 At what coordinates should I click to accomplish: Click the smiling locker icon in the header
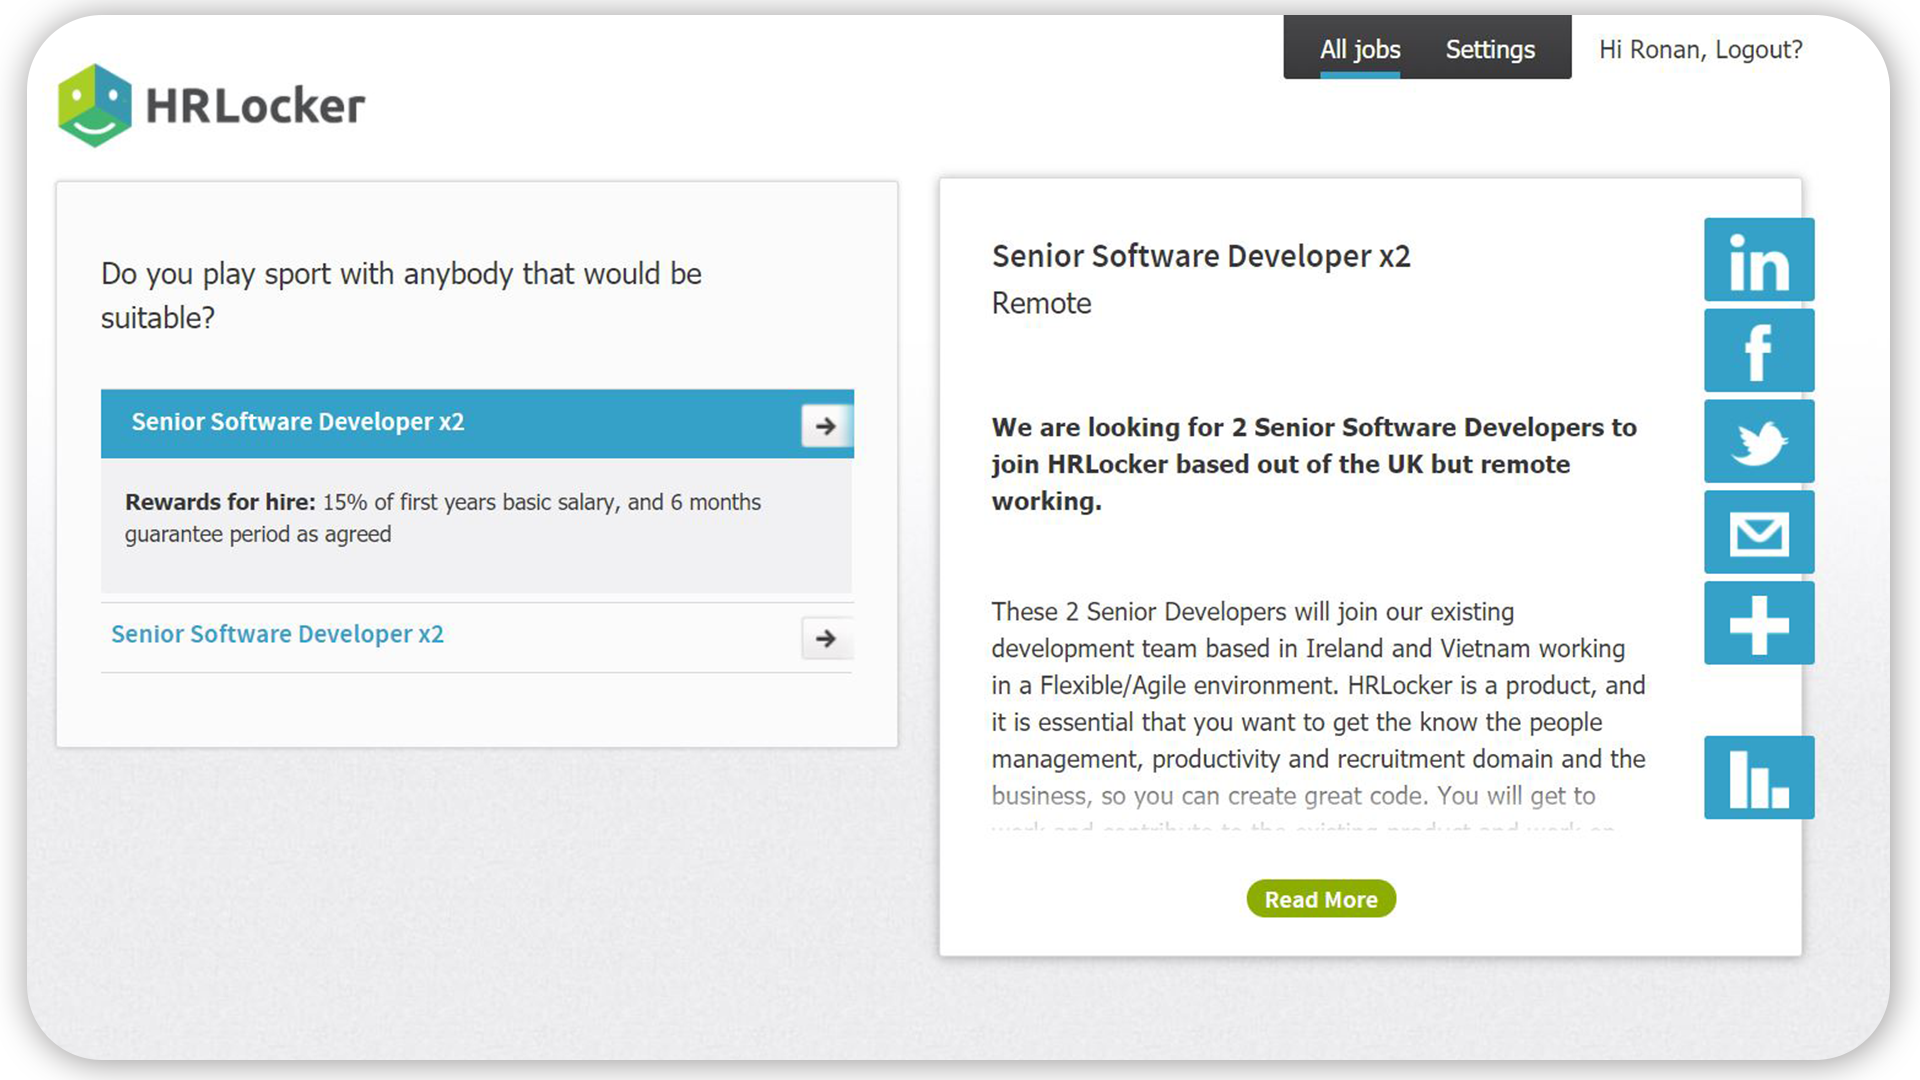(x=94, y=104)
